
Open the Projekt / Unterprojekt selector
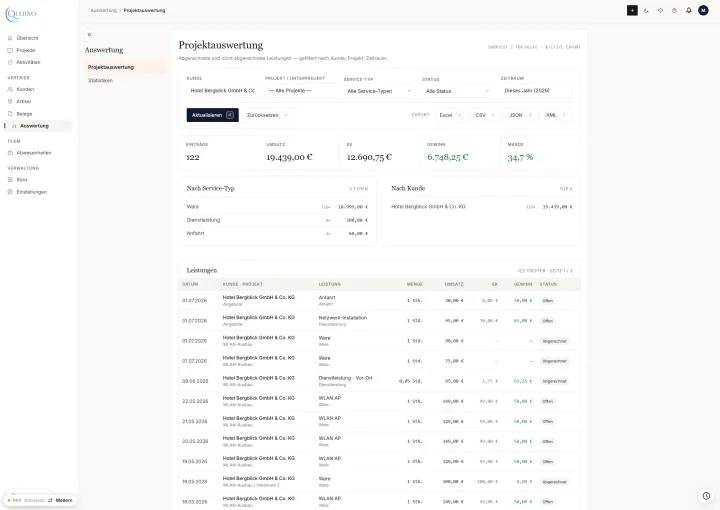[x=301, y=90]
